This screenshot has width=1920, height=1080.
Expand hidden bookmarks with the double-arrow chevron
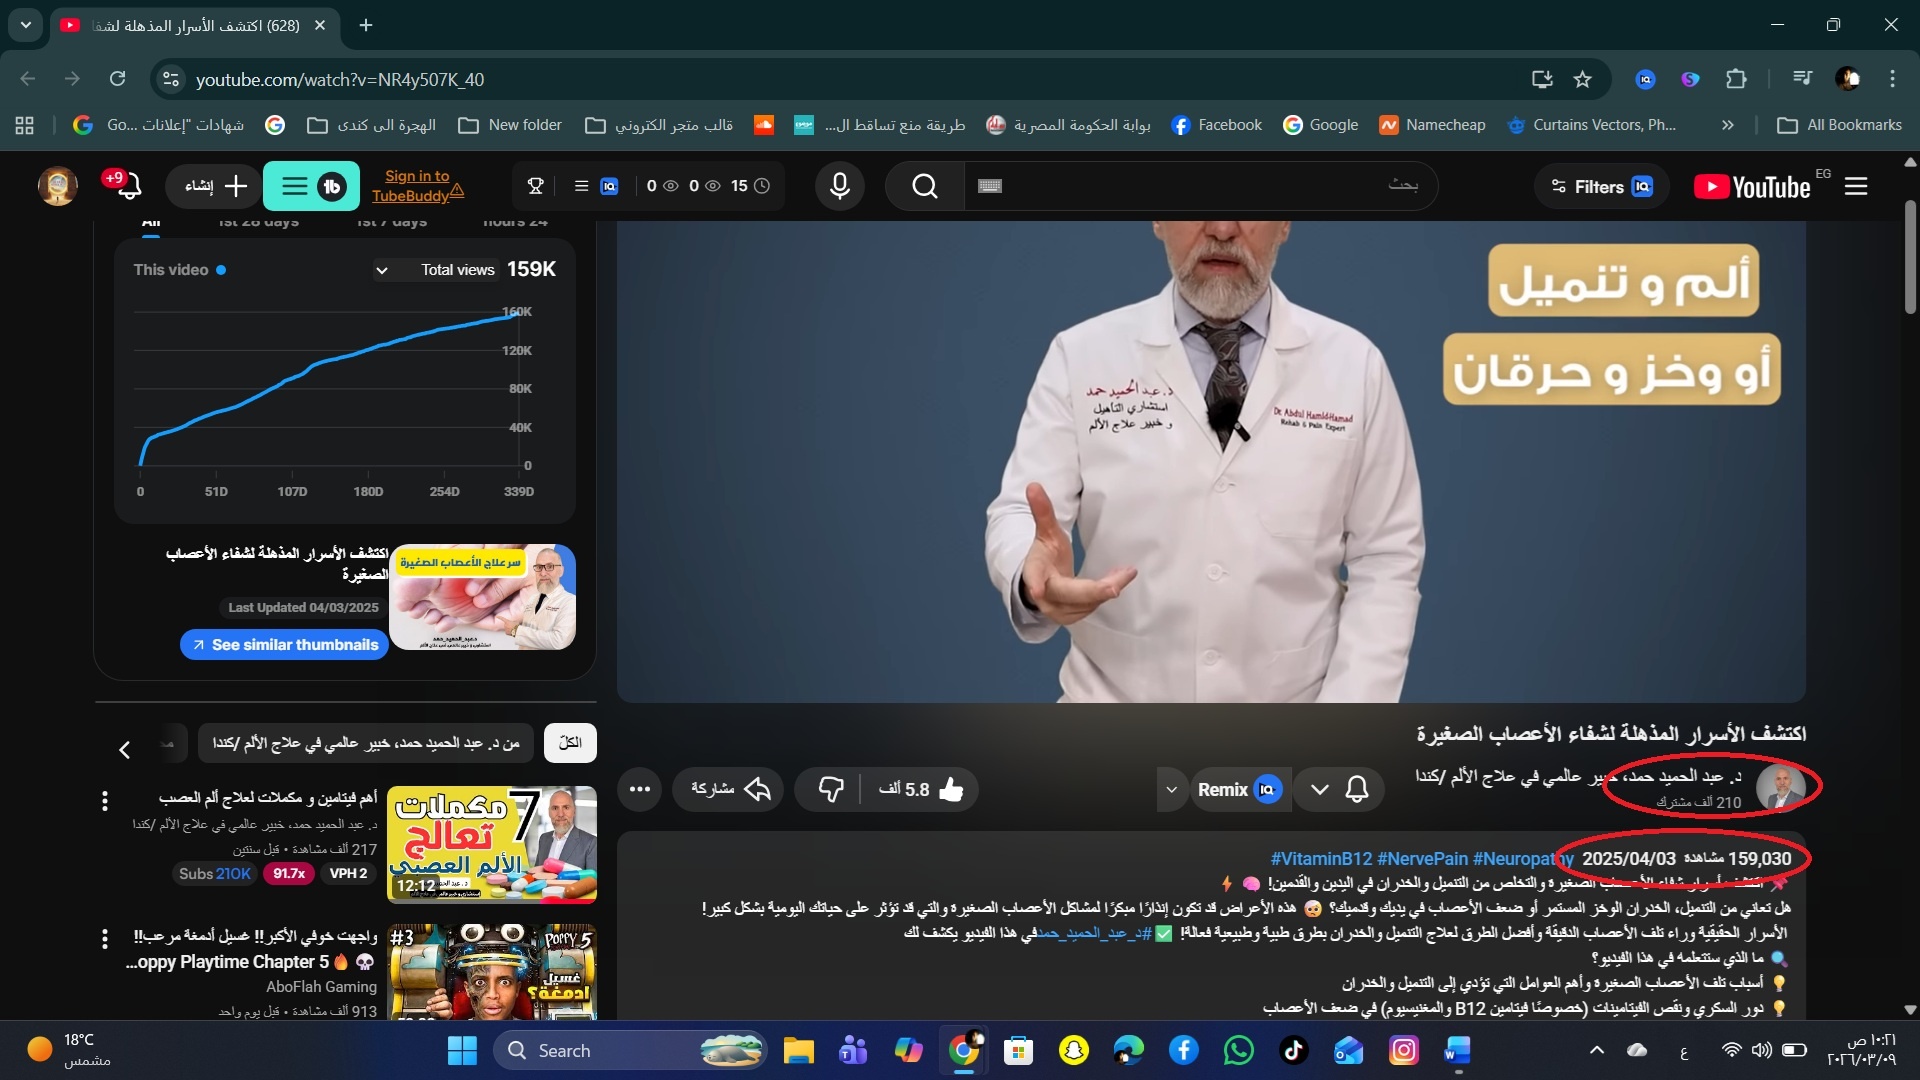point(1727,124)
